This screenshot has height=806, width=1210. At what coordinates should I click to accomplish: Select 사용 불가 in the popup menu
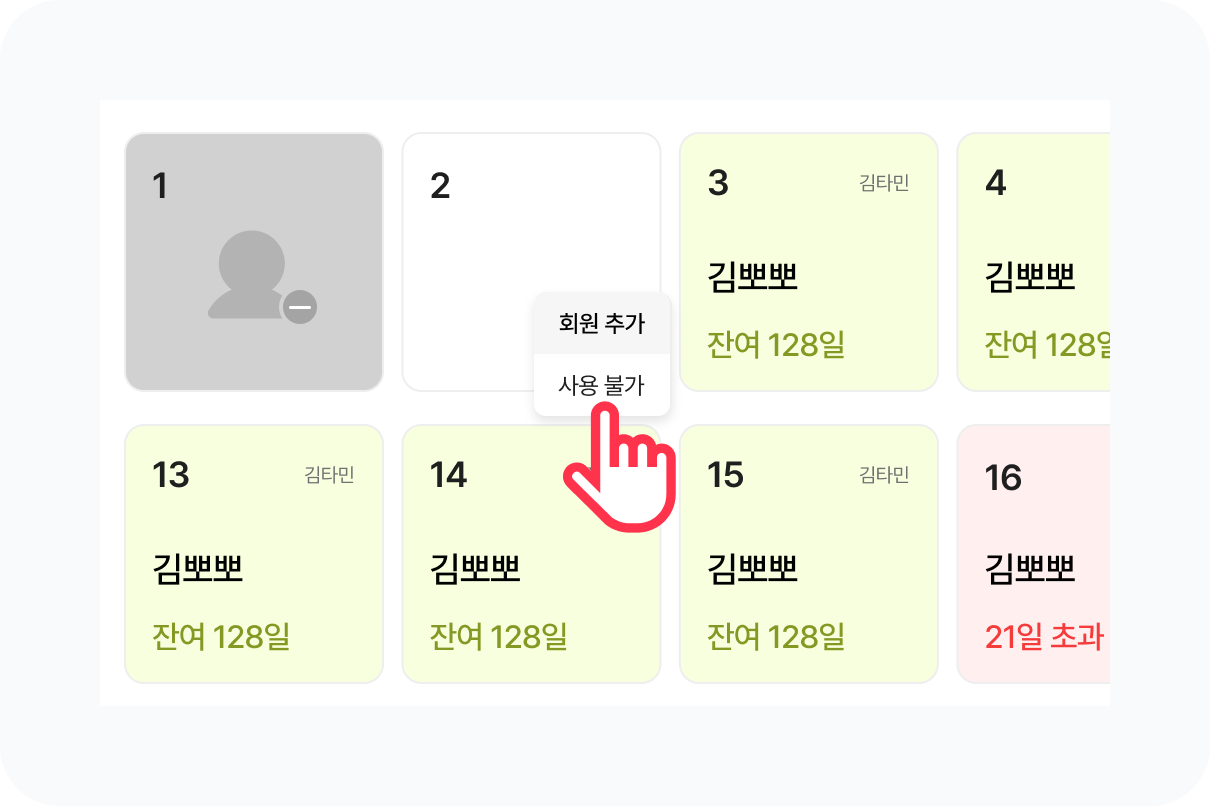click(x=601, y=385)
